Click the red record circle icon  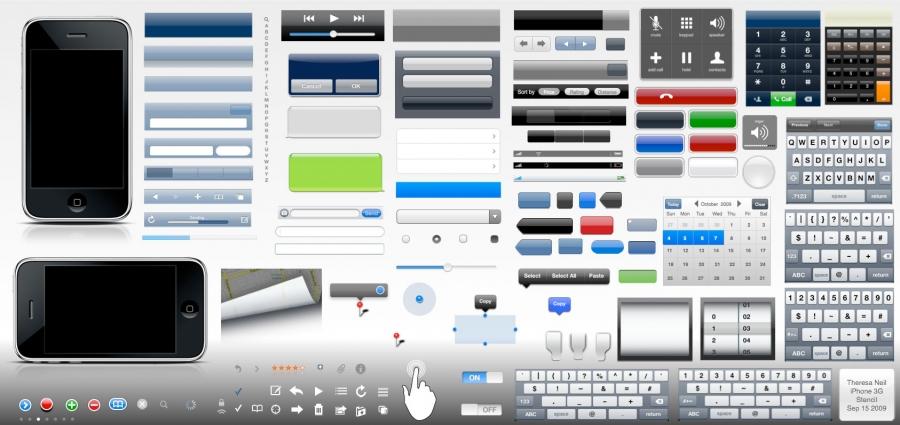click(46, 404)
